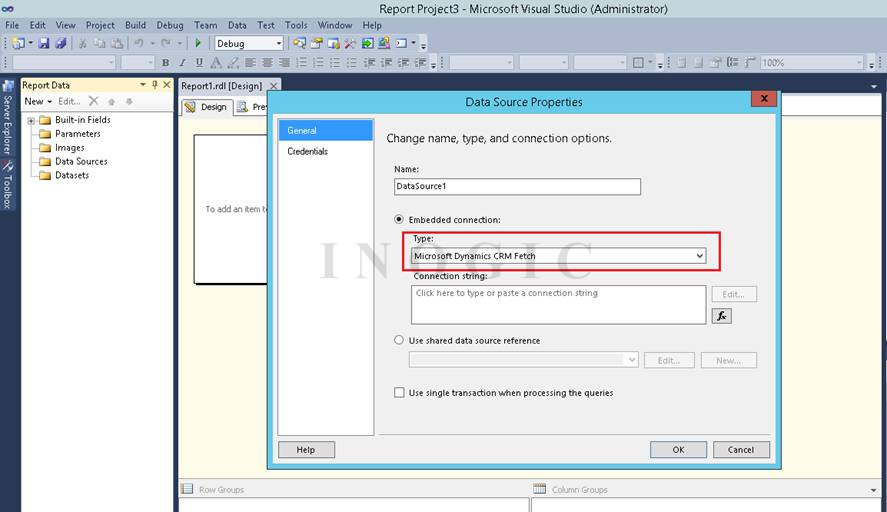This screenshot has height=512, width=887.
Task: Open the Undo history dropdown arrow
Action: (x=152, y=43)
